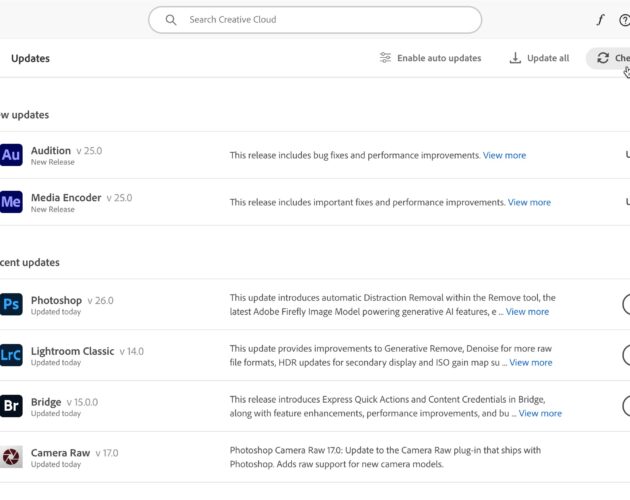Image resolution: width=630 pixels, height=500 pixels.
Task: Click Photoshop version v 26.0 text
Action: 100,301
